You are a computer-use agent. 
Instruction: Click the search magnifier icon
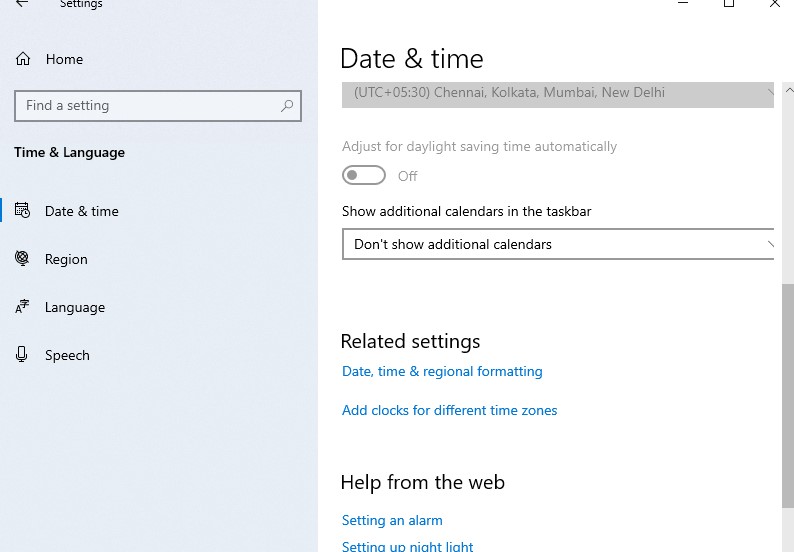pos(287,106)
